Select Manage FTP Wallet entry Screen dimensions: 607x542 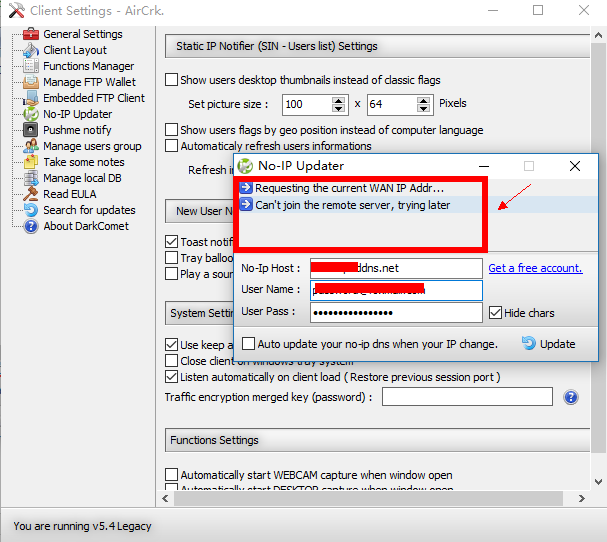[x=89, y=82]
